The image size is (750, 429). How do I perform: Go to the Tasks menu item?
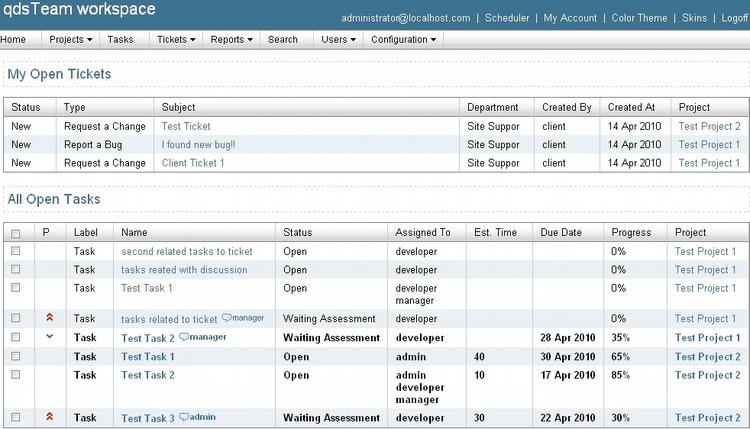coord(120,40)
